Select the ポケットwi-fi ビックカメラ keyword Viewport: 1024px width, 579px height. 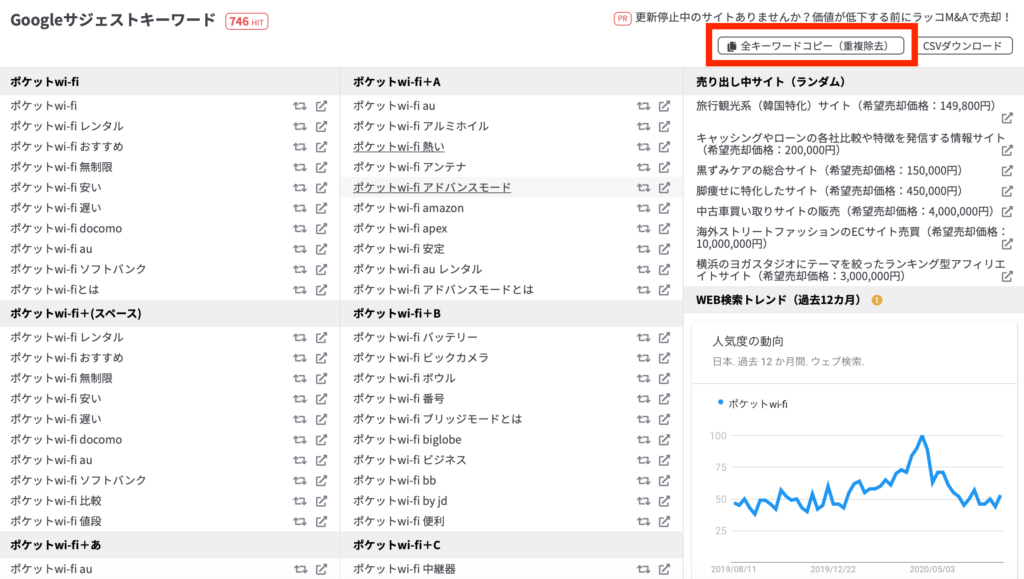pos(421,358)
